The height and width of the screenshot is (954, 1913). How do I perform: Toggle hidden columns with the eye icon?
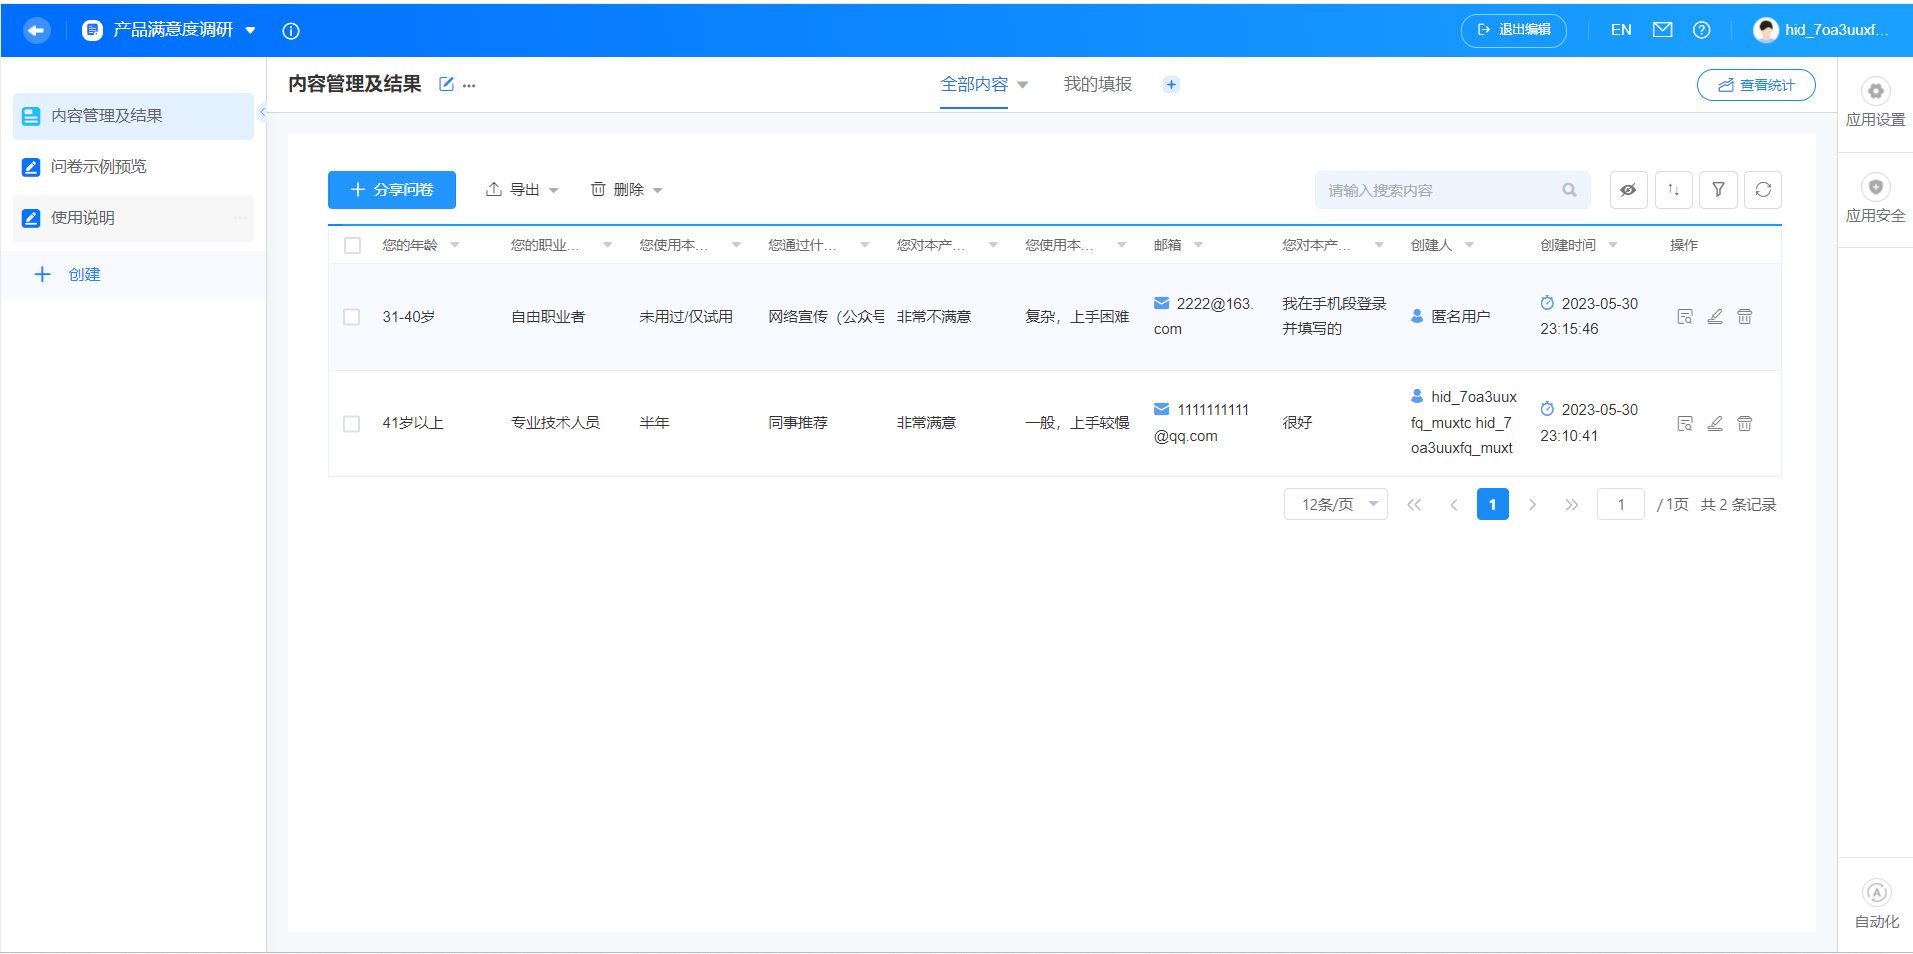pyautogui.click(x=1629, y=190)
